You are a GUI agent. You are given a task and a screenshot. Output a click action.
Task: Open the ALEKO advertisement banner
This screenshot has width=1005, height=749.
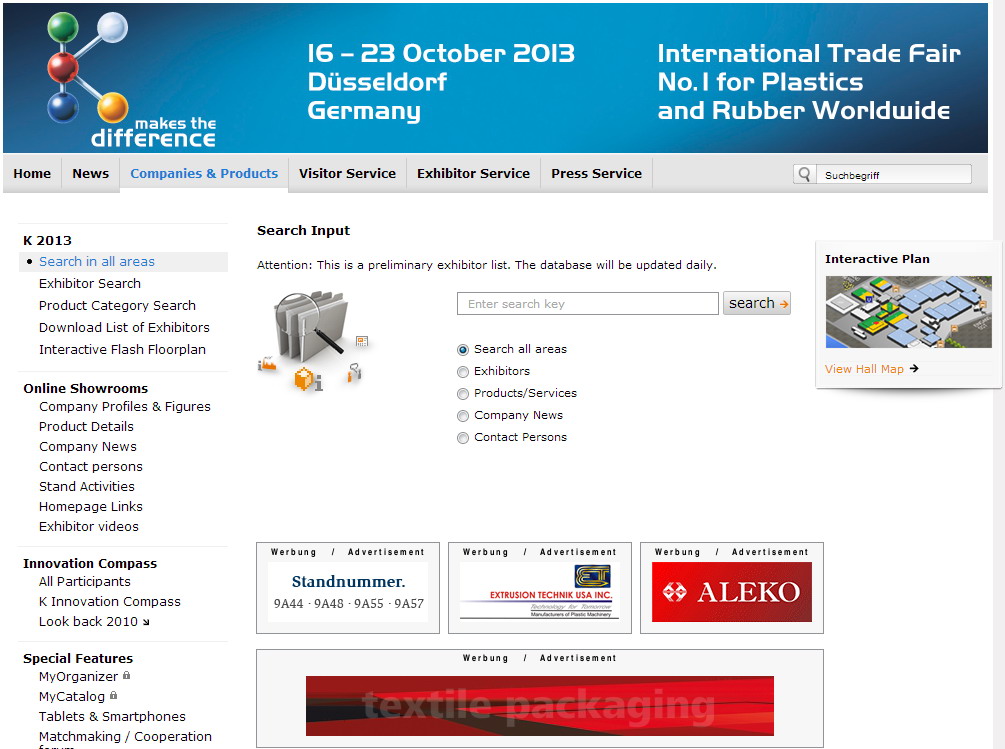pyautogui.click(x=731, y=592)
